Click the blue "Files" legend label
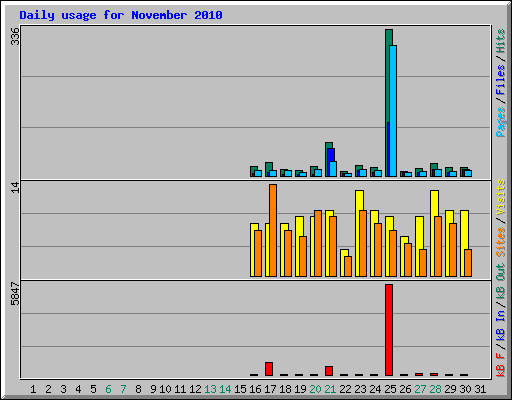The height and width of the screenshot is (400, 512). point(501,80)
